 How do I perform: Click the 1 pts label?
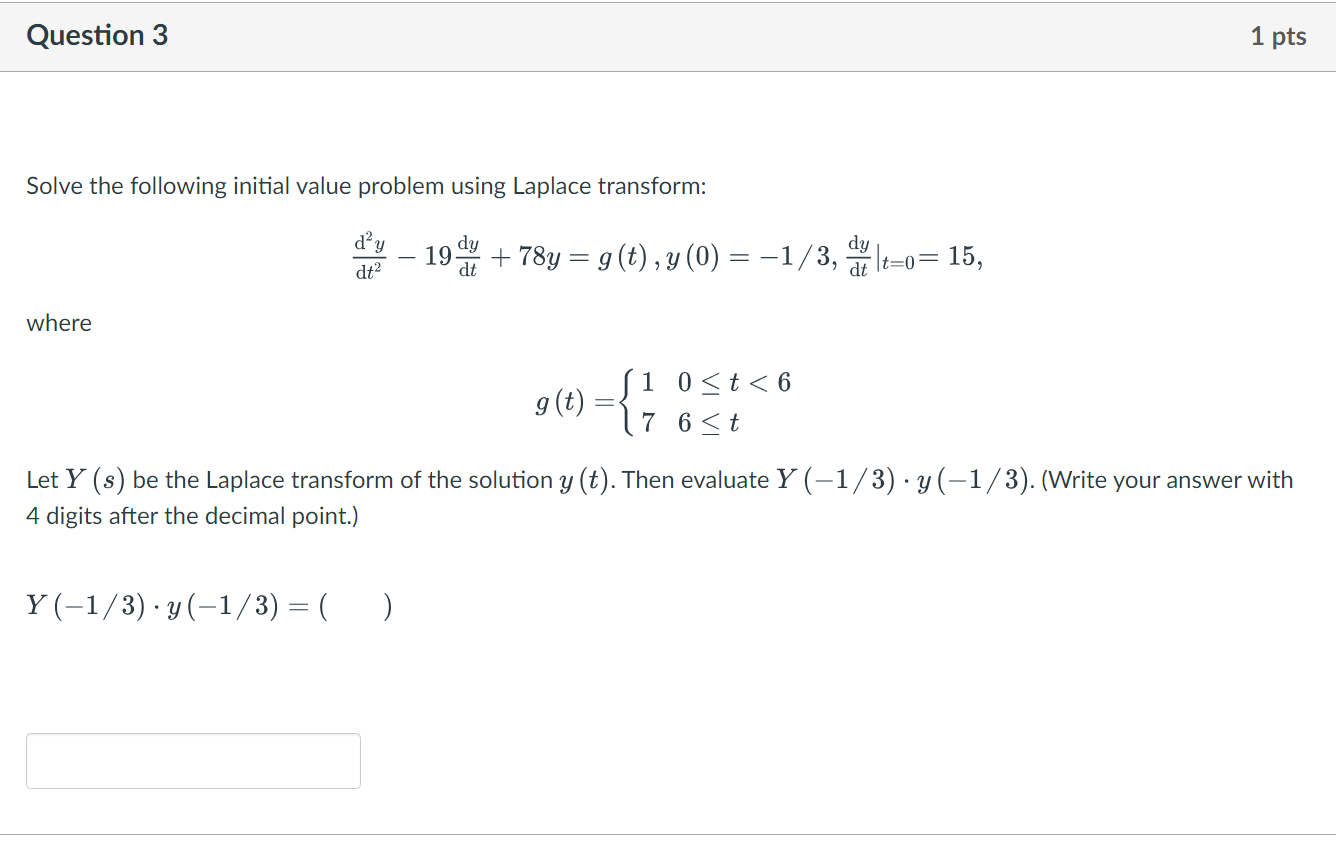click(1279, 35)
